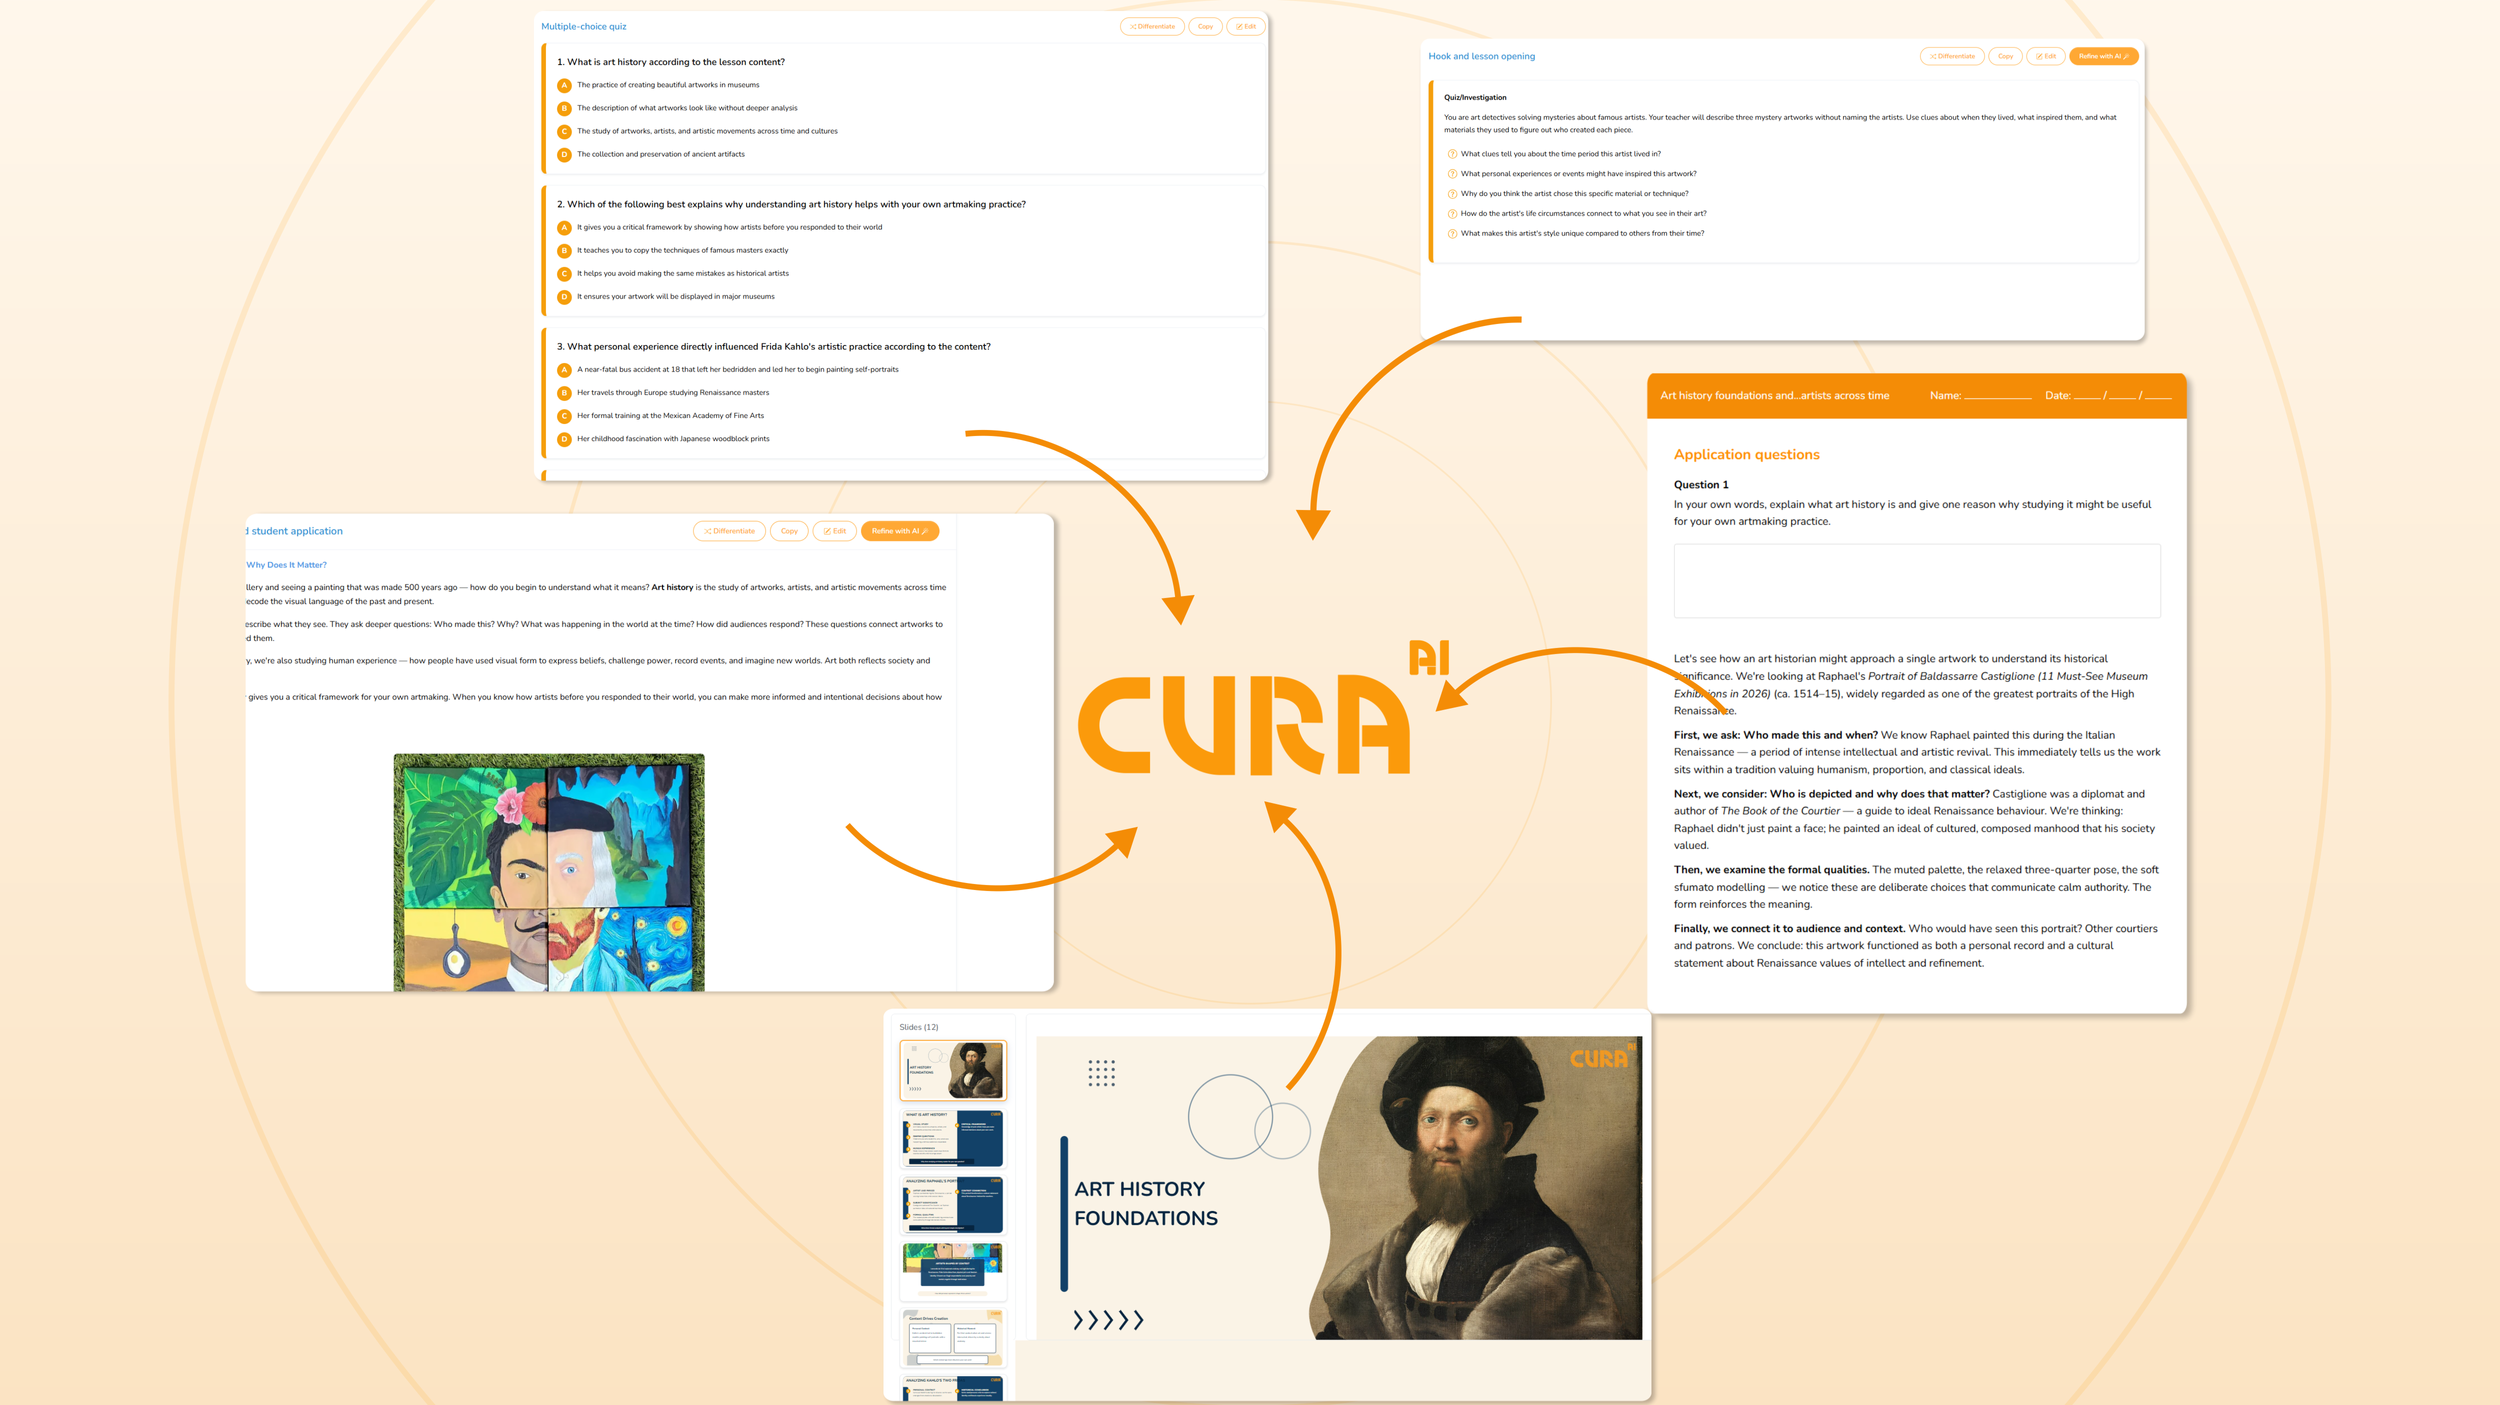
Task: Copy the student application content
Action: tap(789, 531)
